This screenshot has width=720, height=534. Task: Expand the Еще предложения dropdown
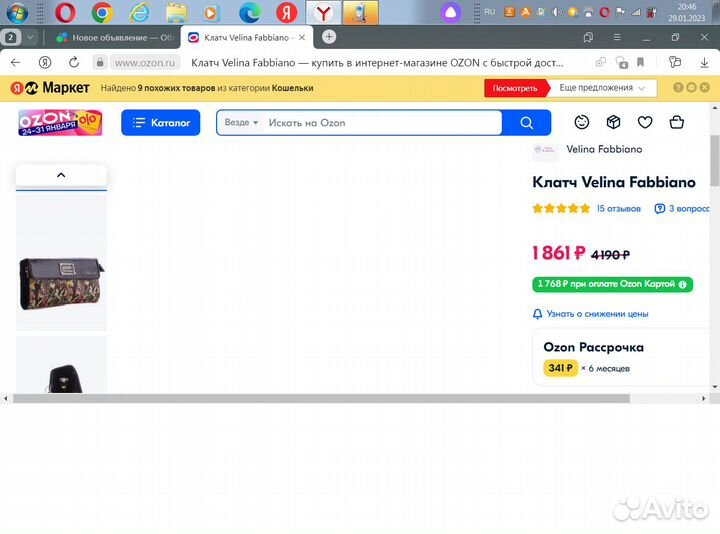click(x=600, y=88)
